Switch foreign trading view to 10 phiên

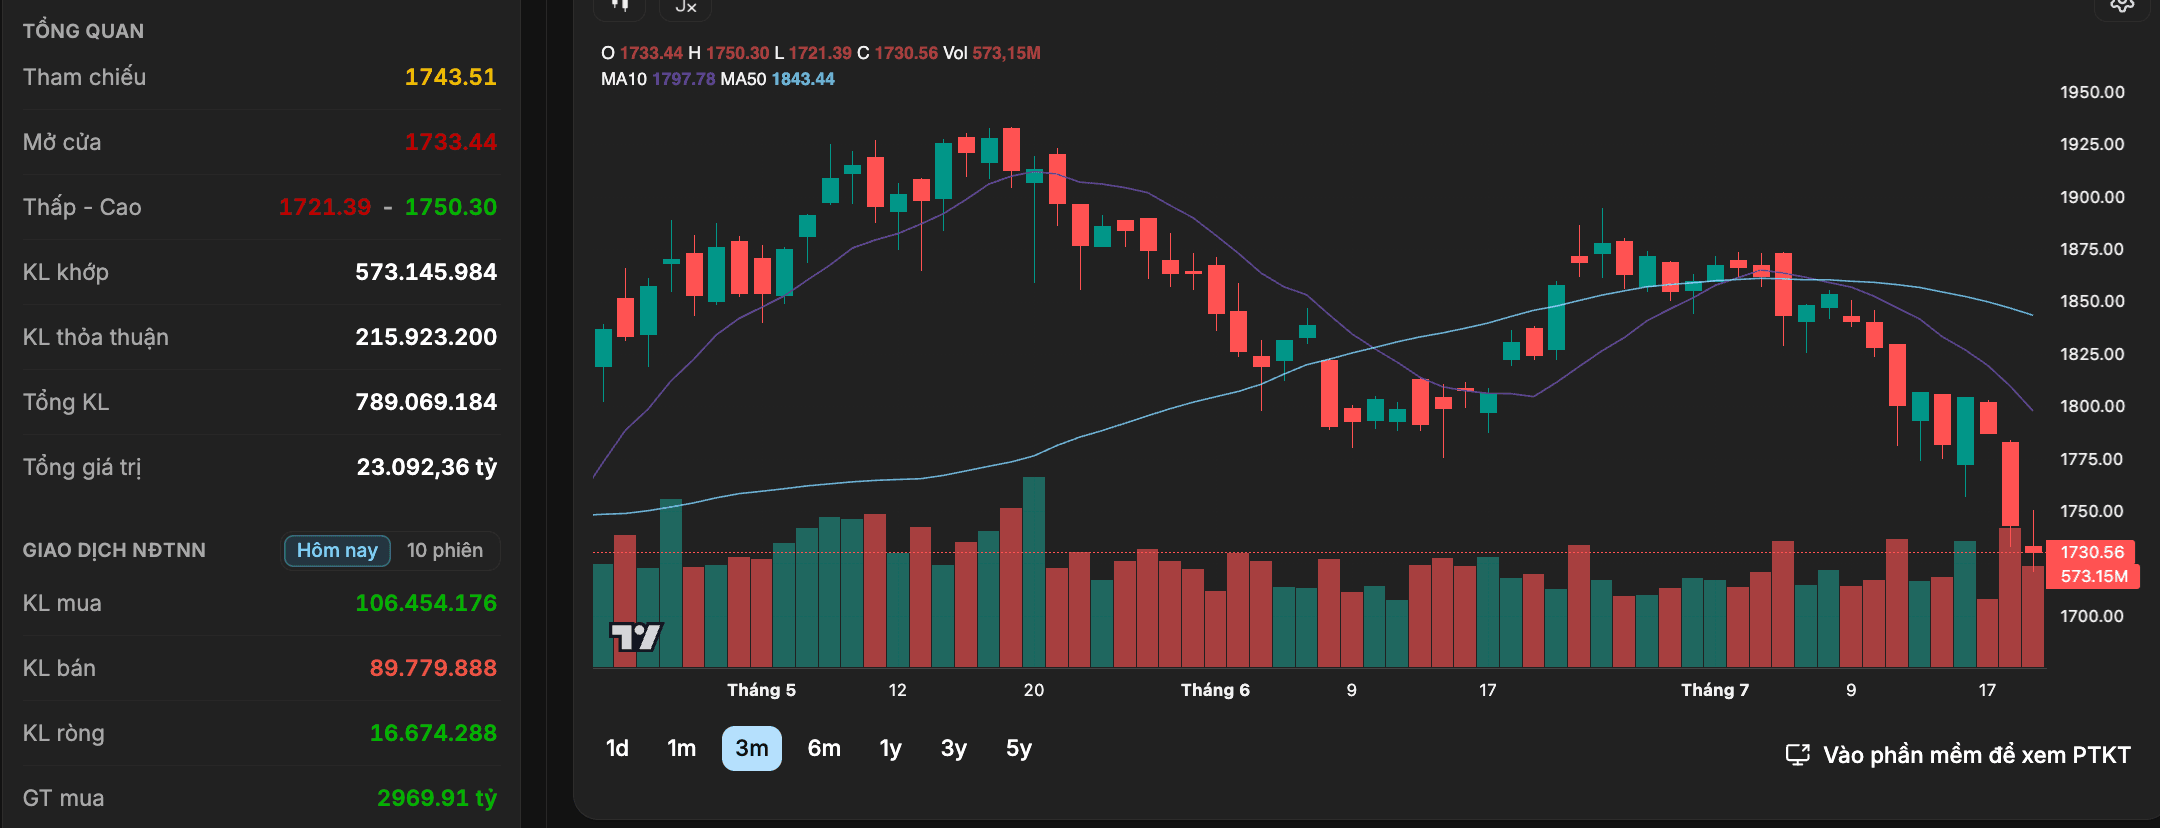click(445, 550)
